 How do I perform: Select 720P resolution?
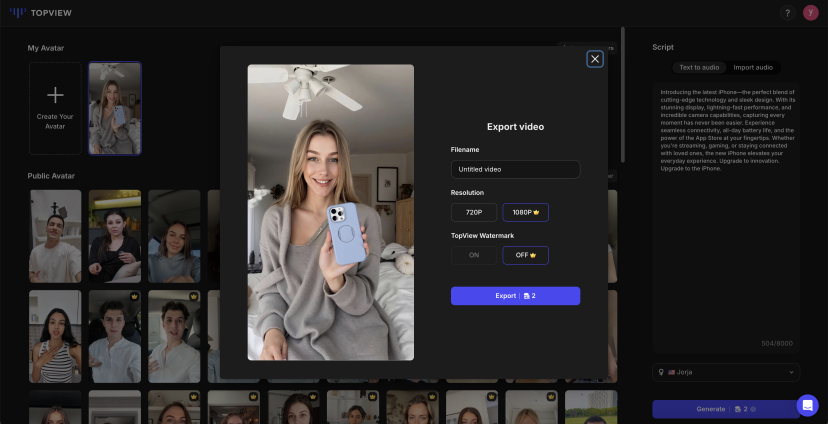pos(474,212)
